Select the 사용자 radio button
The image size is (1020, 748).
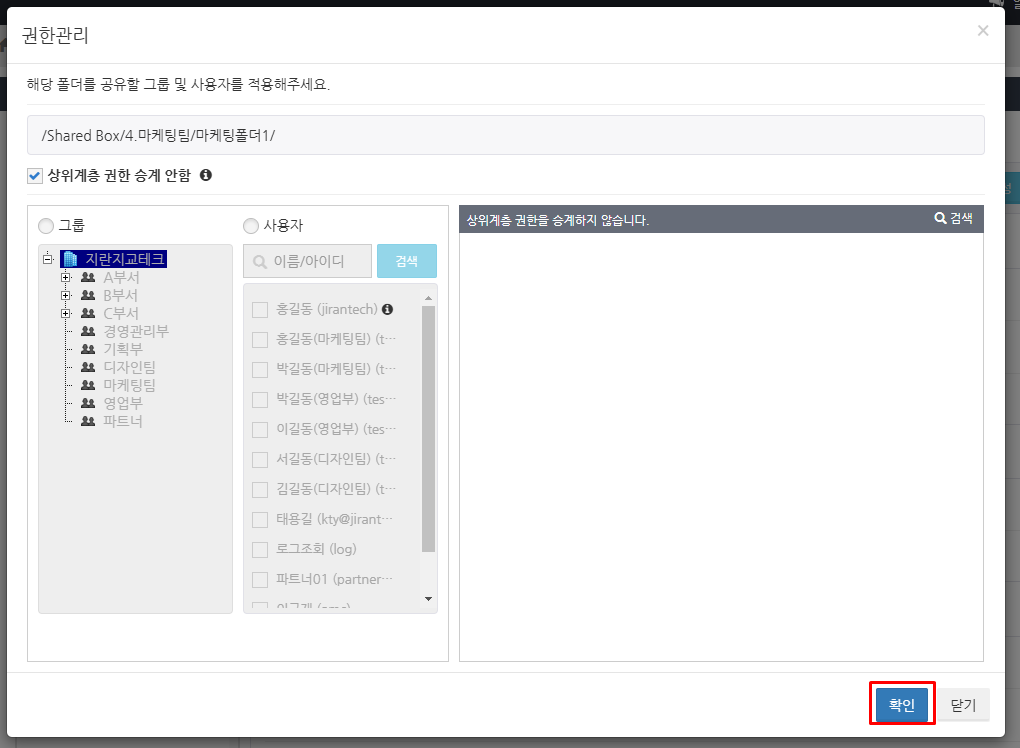[x=250, y=225]
